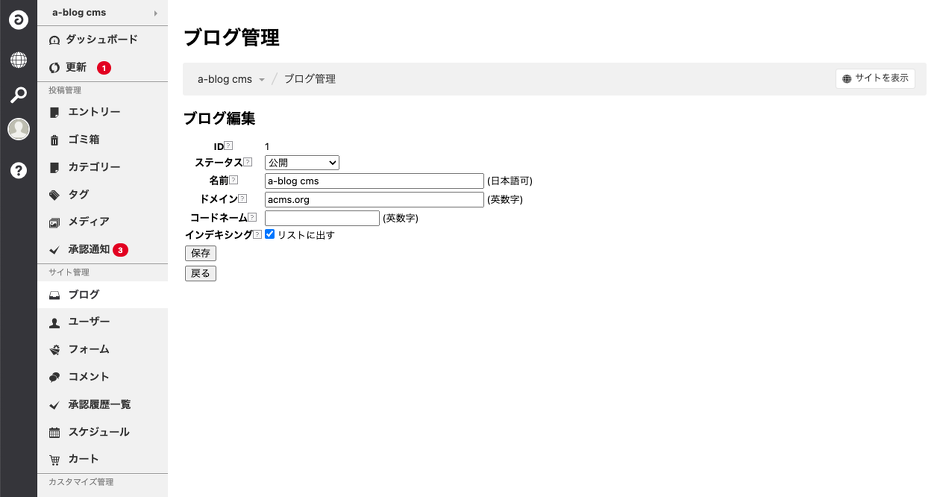
Task: Click the ドメイン input field with acms.org
Action: click(x=374, y=200)
